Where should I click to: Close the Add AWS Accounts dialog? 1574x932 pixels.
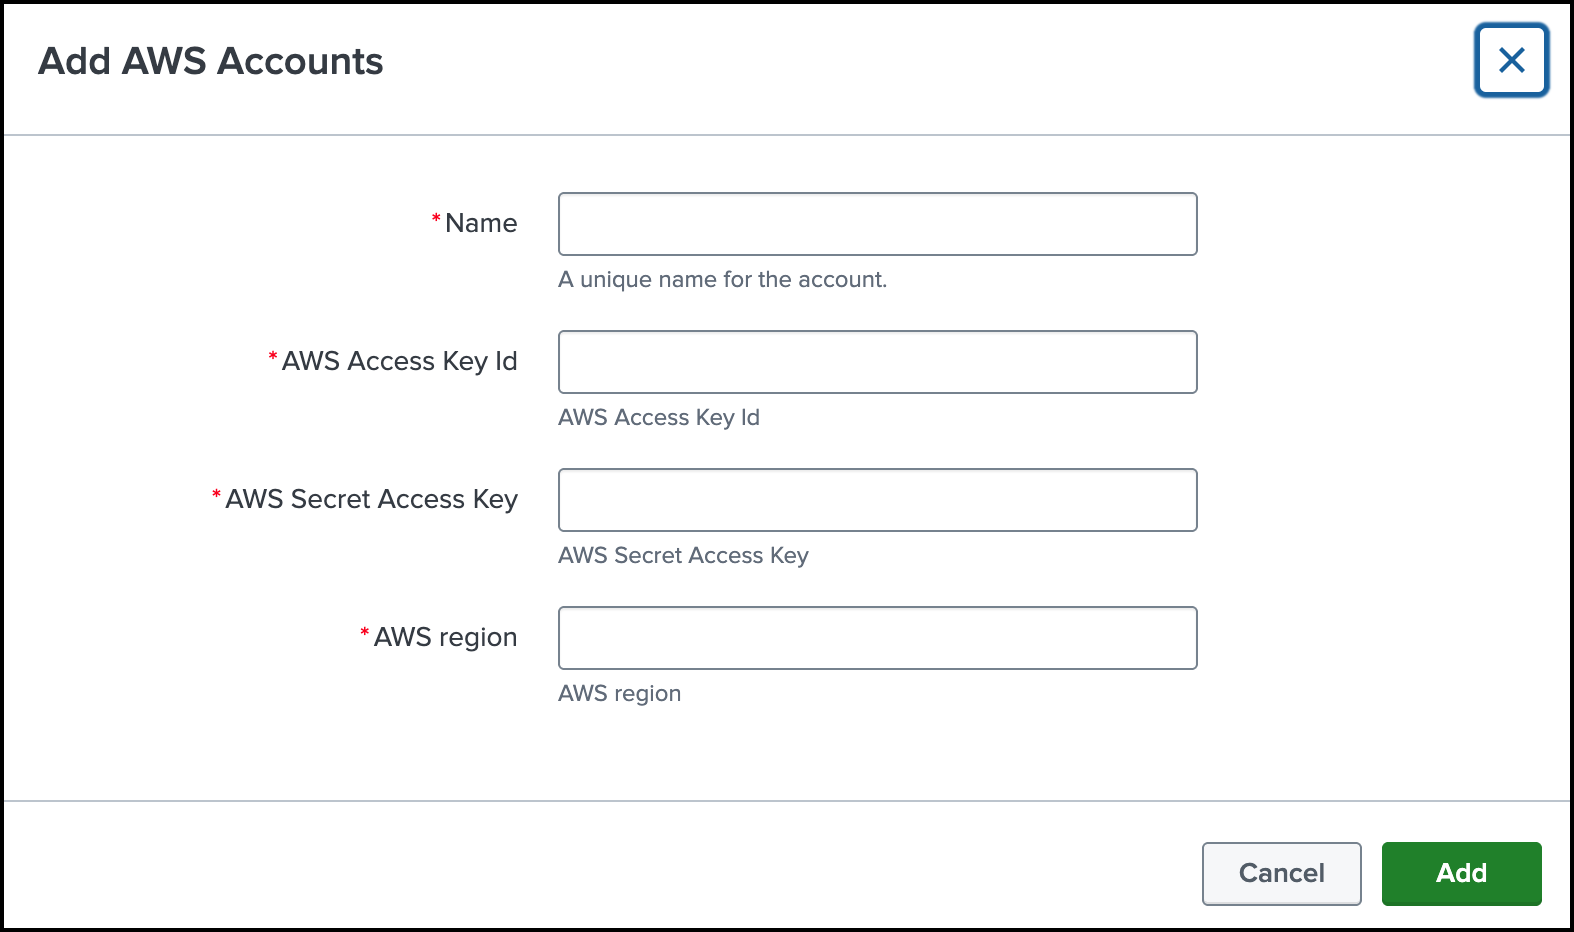click(1510, 61)
